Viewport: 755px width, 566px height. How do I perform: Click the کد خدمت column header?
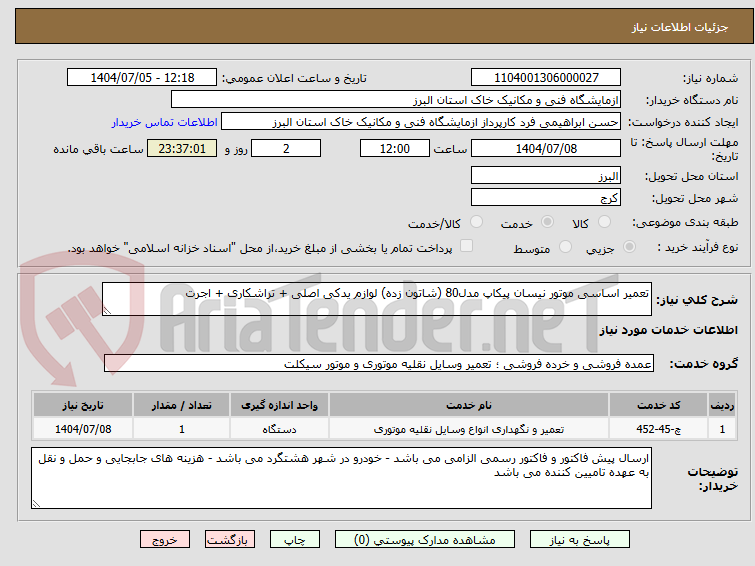coord(658,405)
